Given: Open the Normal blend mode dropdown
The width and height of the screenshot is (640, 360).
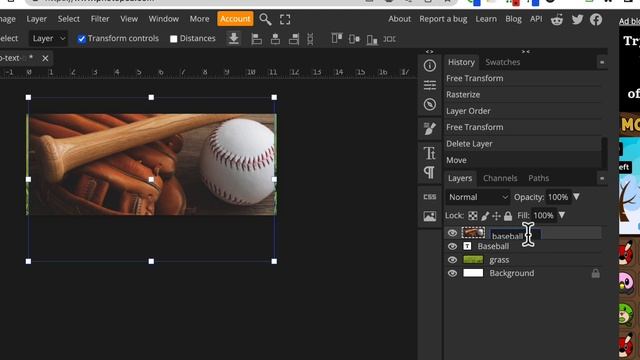Looking at the screenshot, I should pos(478,197).
